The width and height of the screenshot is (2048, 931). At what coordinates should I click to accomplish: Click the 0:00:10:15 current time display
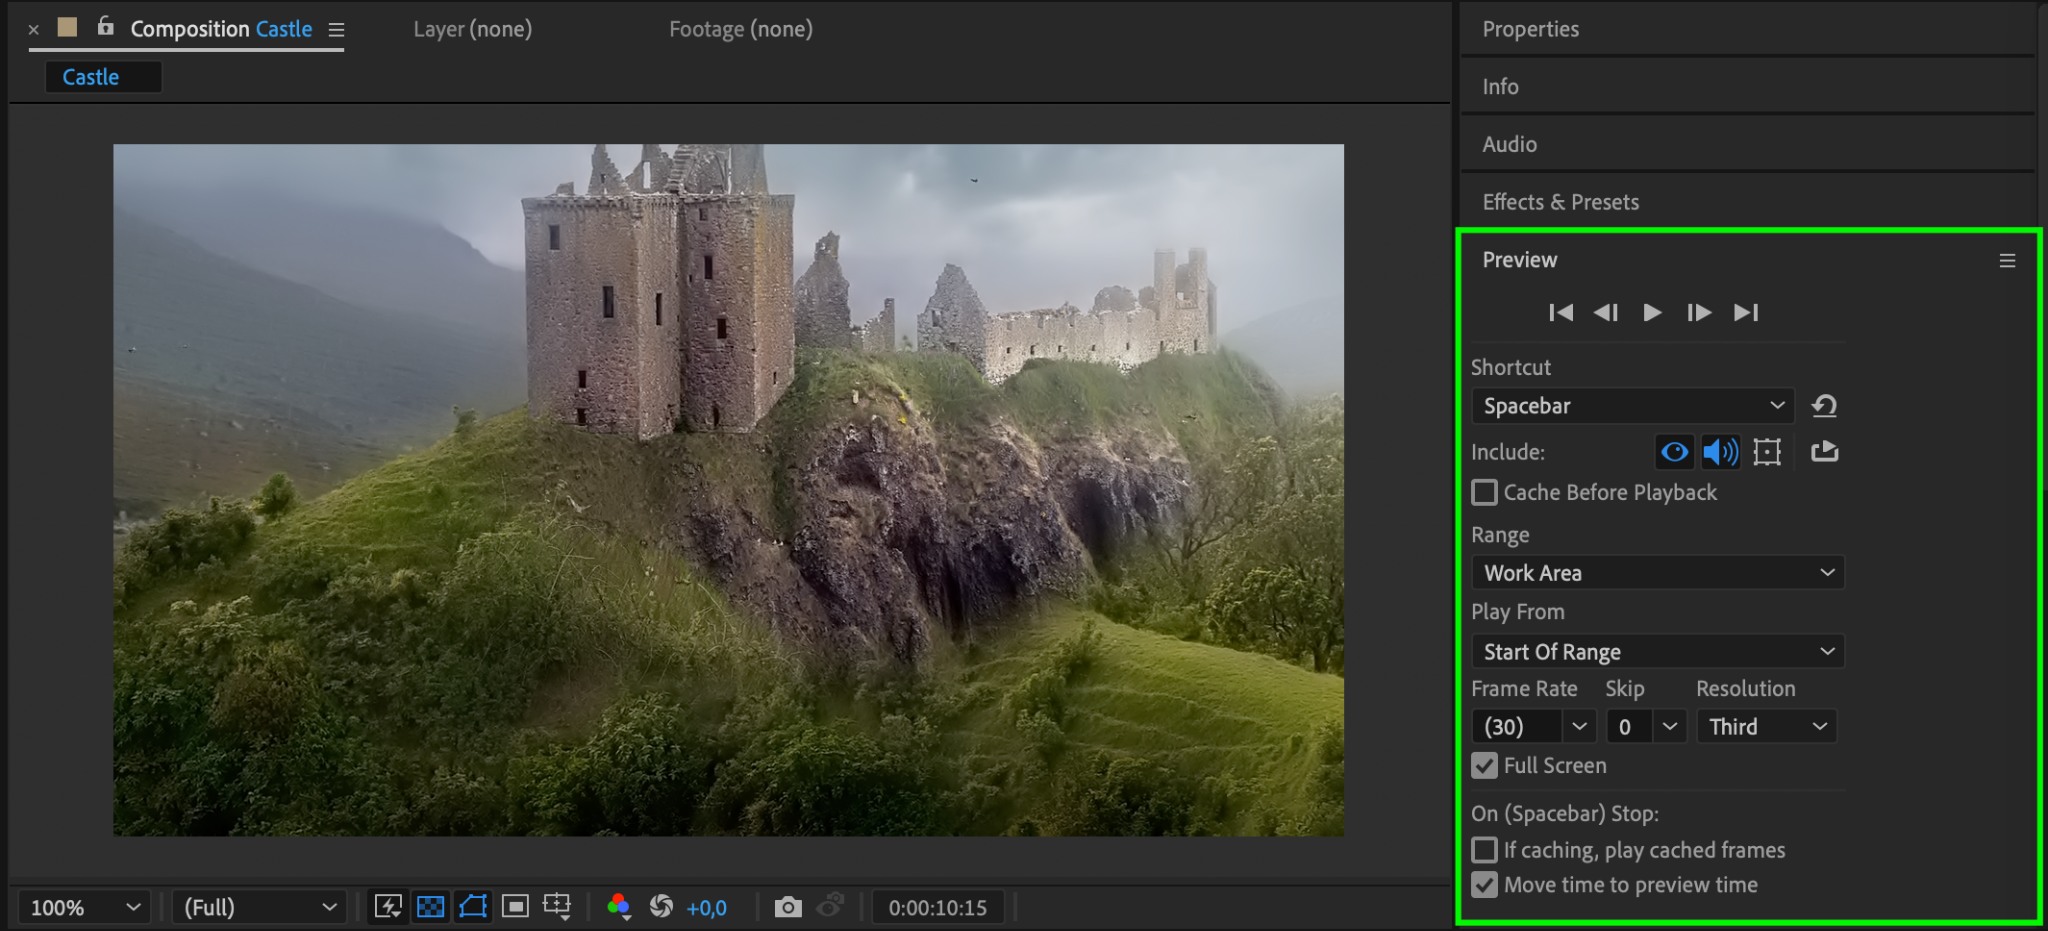(x=937, y=907)
